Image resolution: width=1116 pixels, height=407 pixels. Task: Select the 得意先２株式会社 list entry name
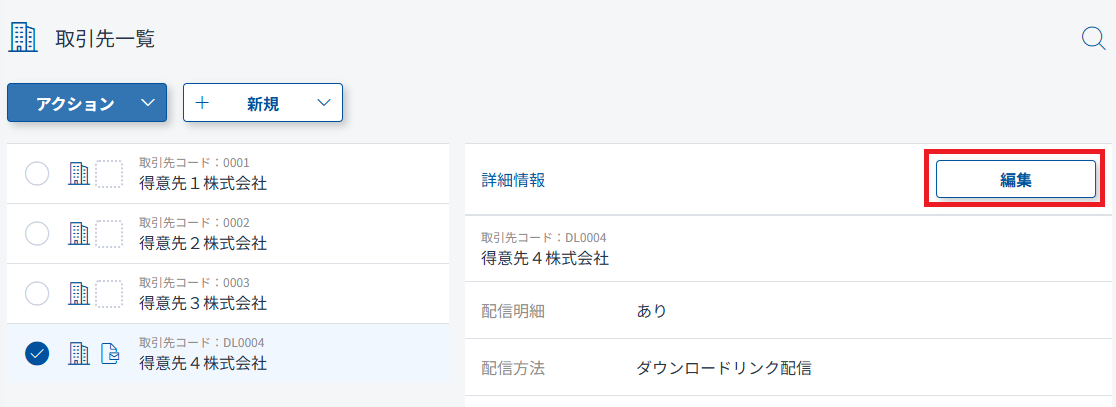(x=203, y=243)
